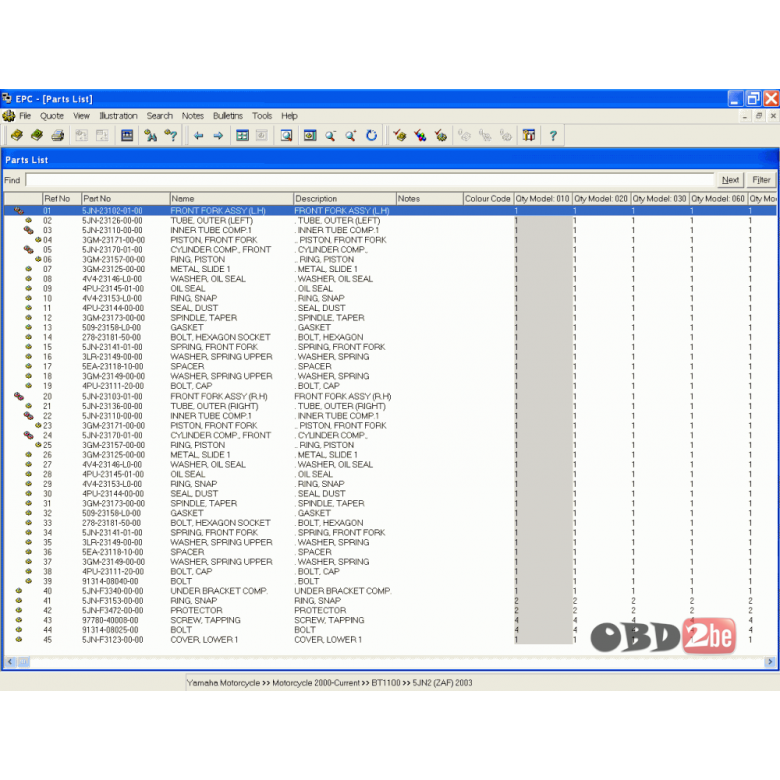780x780 pixels.
Task: Click the horizontal scrollbar right arrow
Action: (770, 662)
